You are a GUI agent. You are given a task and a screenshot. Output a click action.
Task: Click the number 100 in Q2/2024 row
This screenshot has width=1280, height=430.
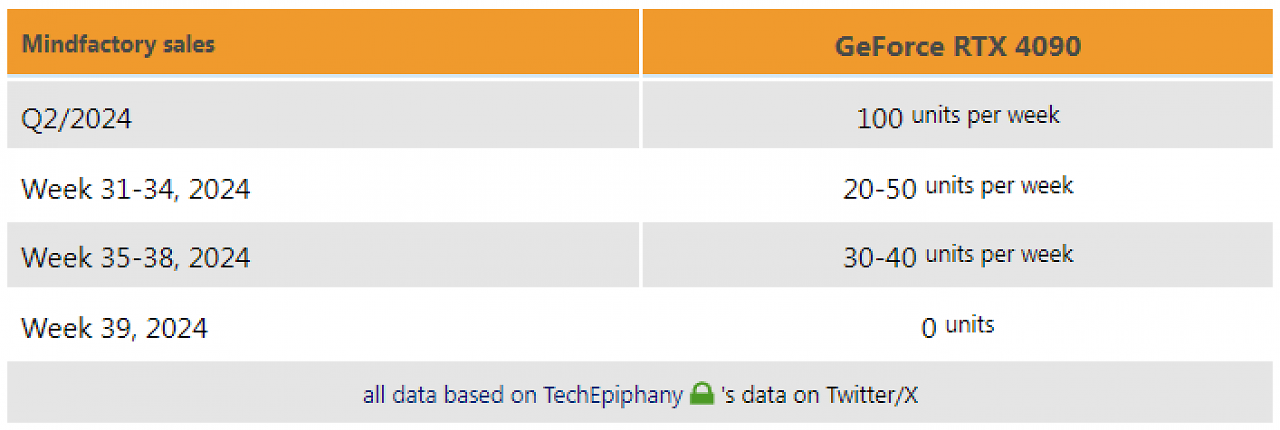point(880,118)
